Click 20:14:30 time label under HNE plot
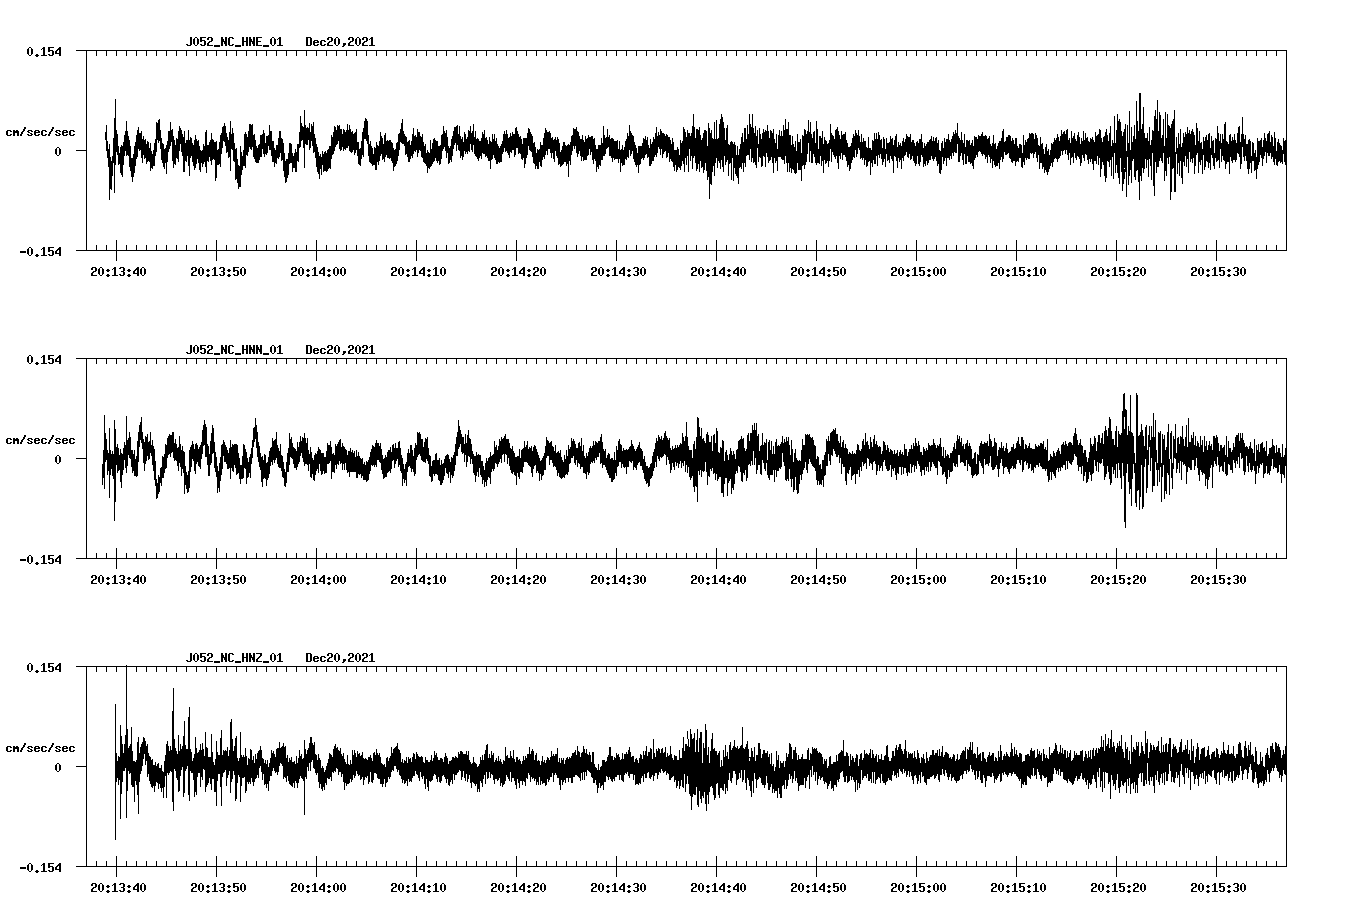The image size is (1358, 924). (618, 271)
